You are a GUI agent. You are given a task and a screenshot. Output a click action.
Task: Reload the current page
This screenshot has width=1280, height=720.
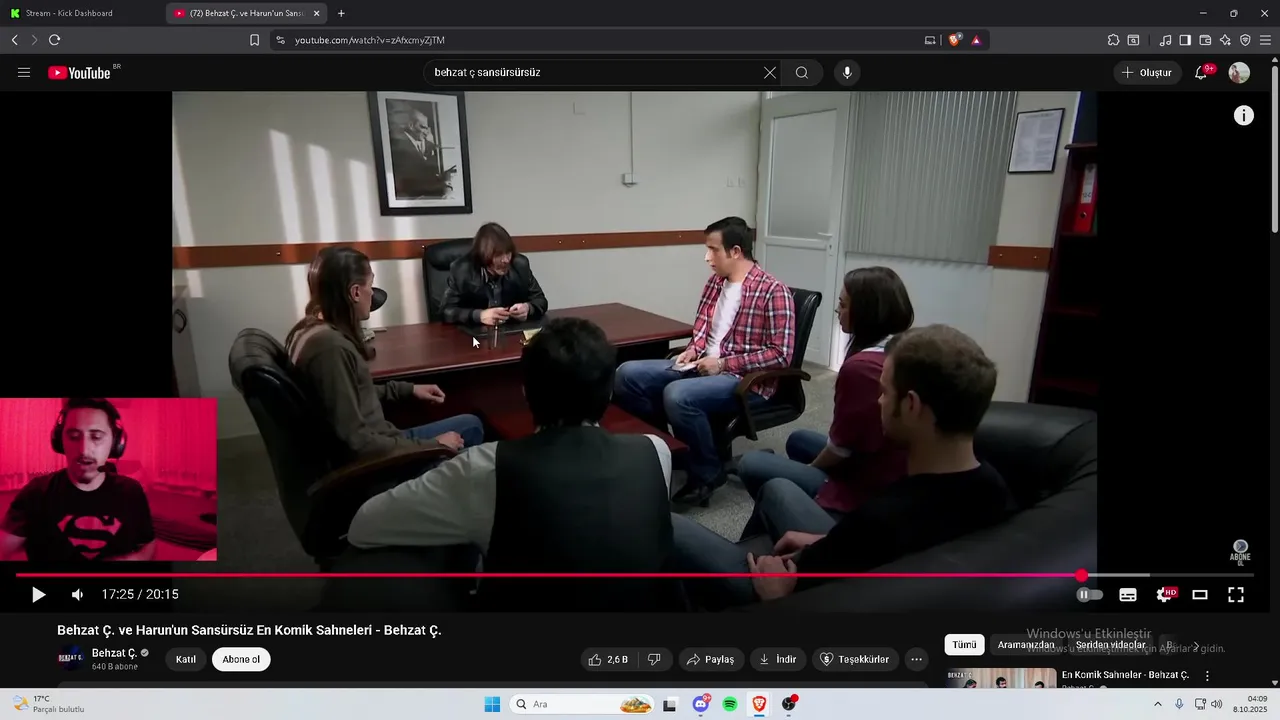(54, 40)
